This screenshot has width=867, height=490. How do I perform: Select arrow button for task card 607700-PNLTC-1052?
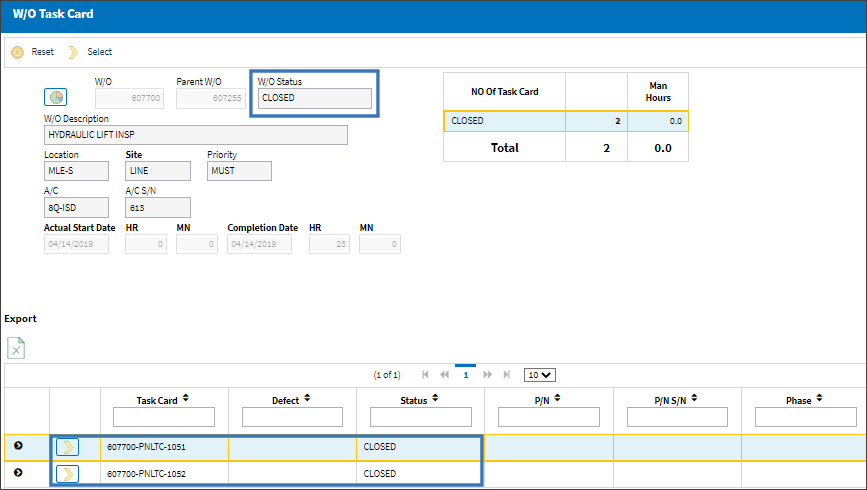(67, 474)
